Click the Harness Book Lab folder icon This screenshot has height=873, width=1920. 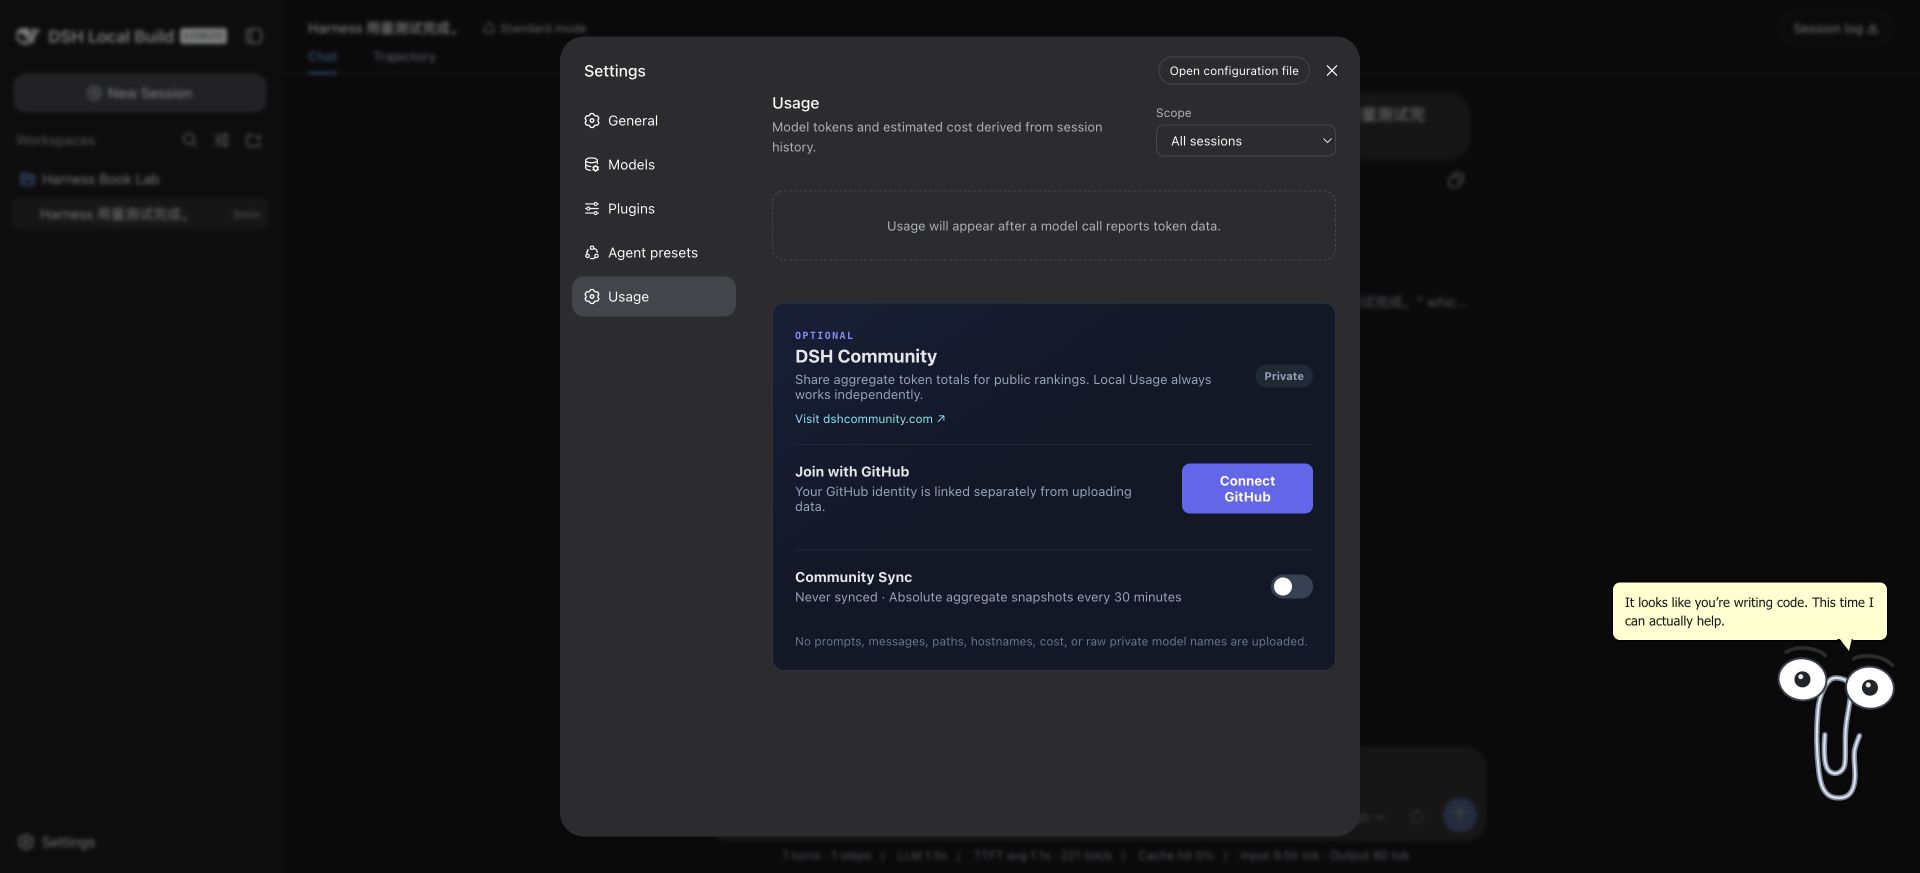(x=27, y=179)
